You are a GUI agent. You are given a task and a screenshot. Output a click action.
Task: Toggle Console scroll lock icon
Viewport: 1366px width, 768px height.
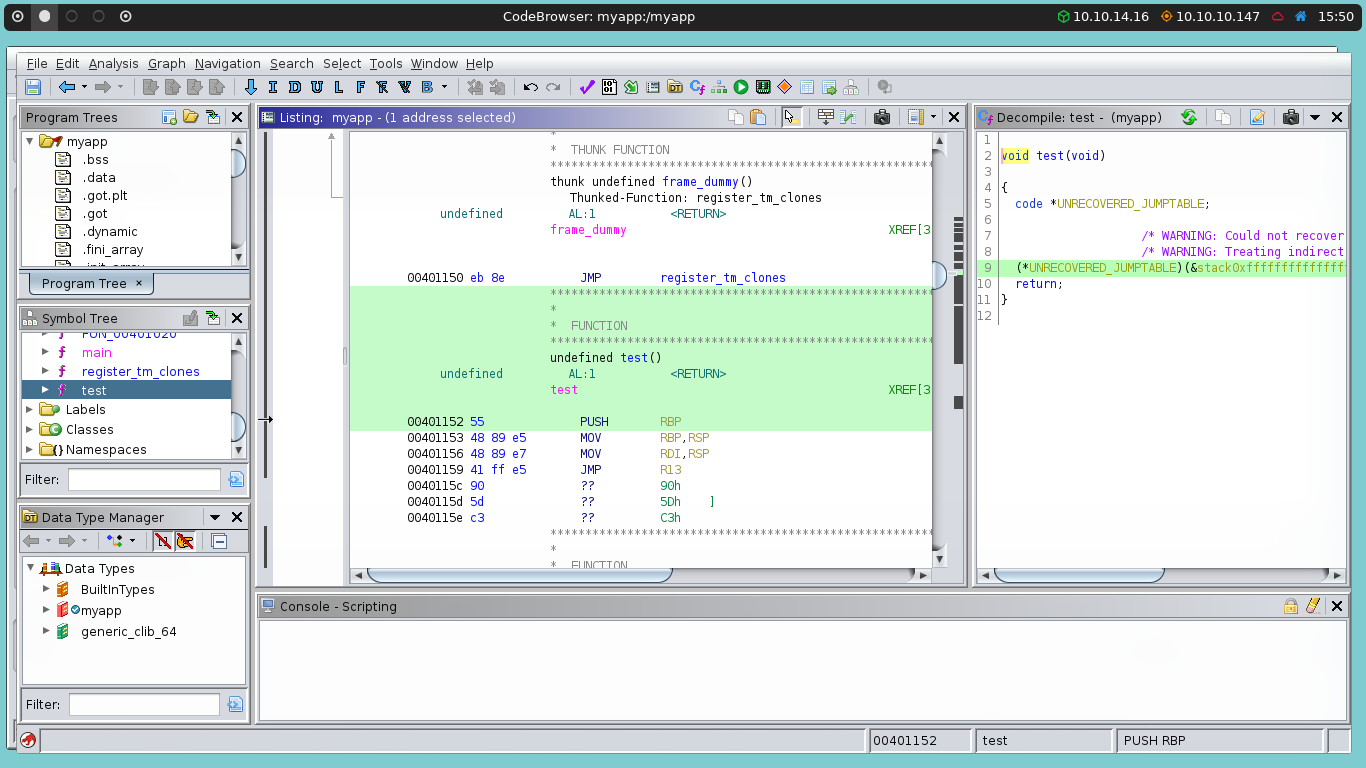[1291, 606]
